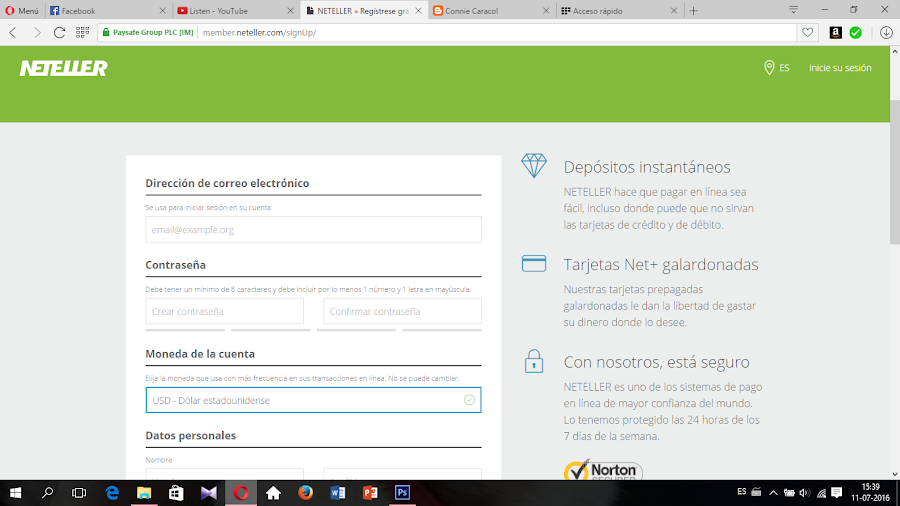Open the Amazon extension icon

(x=836, y=33)
